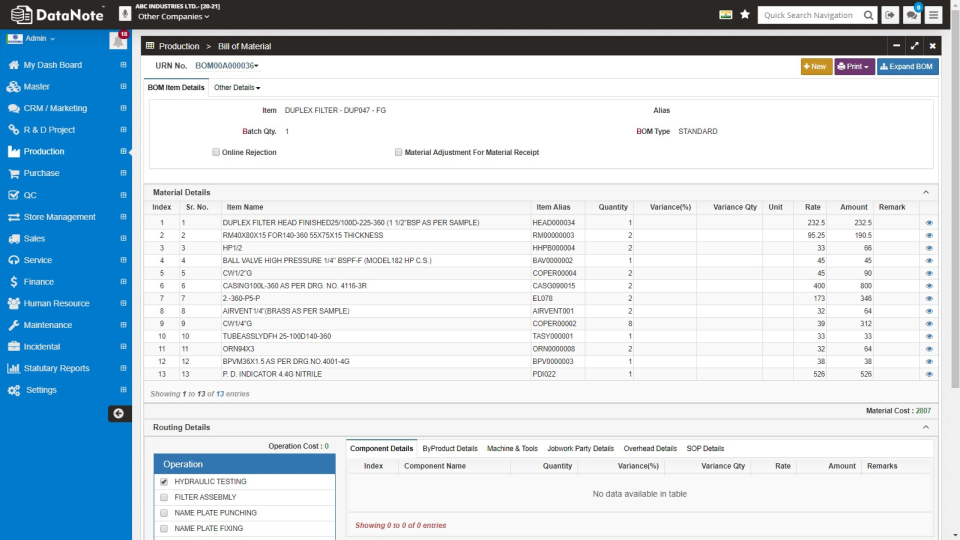Click the Statutary Reports chart icon

tap(13, 369)
